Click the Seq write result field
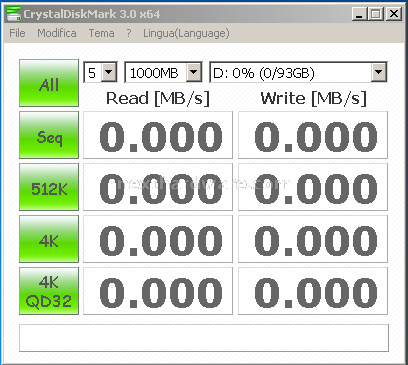This screenshot has width=408, height=365. tap(313, 135)
